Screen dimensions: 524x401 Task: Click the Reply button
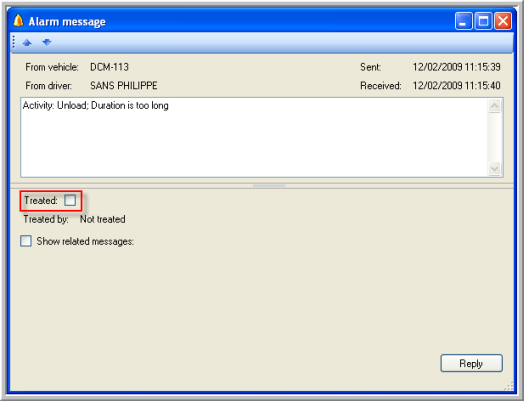[472, 363]
